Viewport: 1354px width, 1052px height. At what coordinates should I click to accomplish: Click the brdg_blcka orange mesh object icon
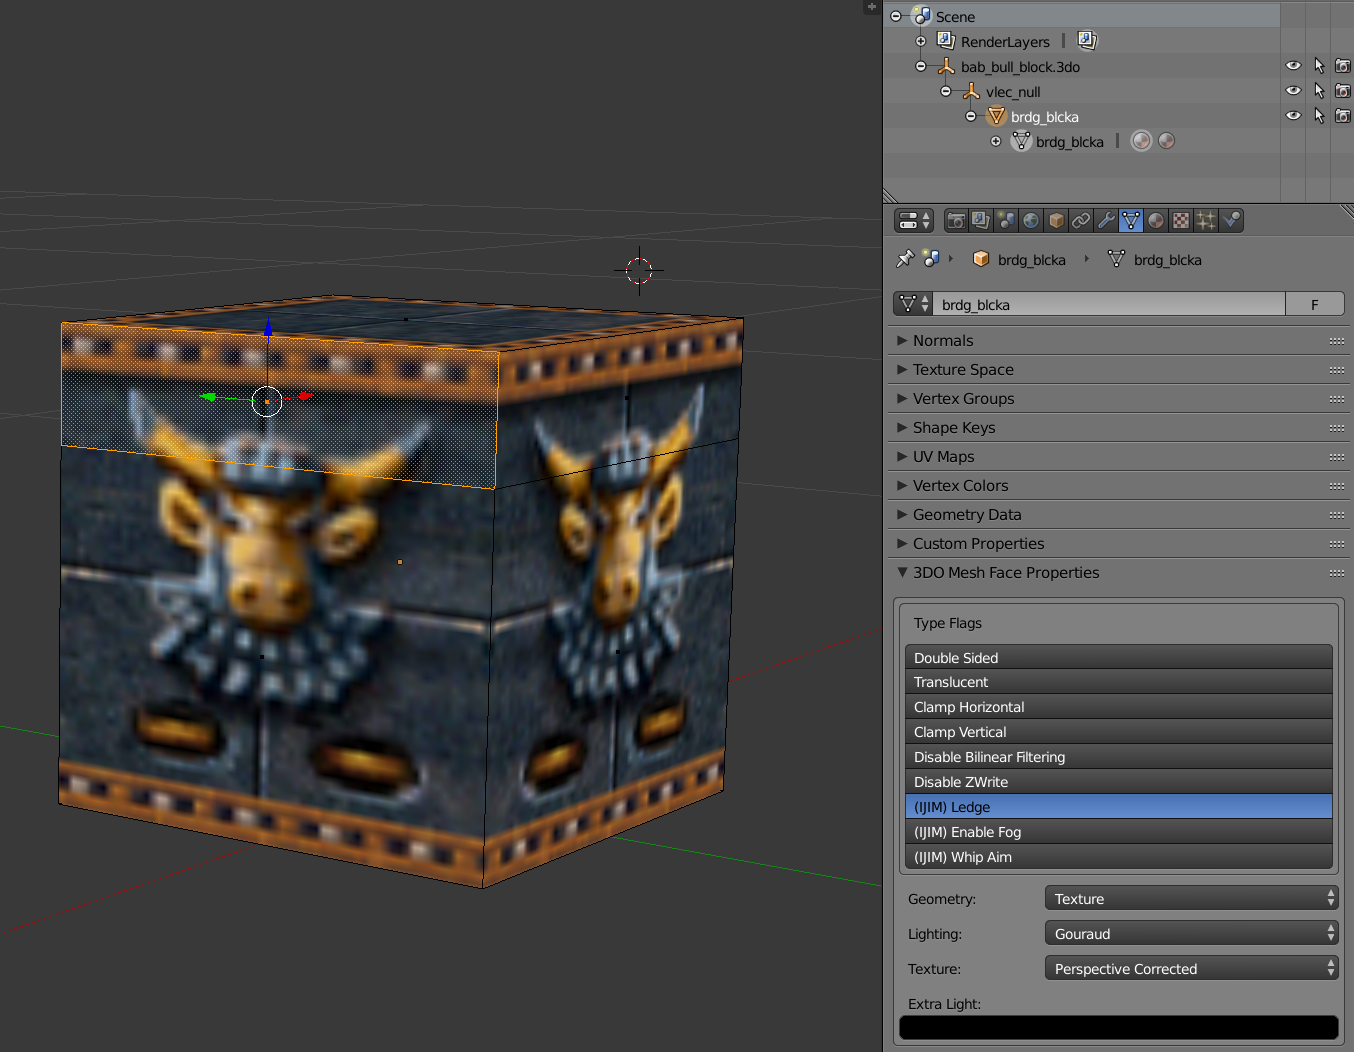[x=996, y=116]
